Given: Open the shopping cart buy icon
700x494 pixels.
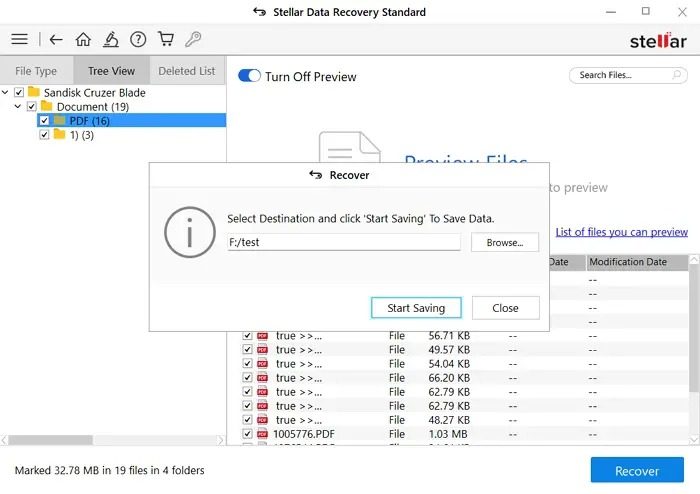Looking at the screenshot, I should coord(166,39).
